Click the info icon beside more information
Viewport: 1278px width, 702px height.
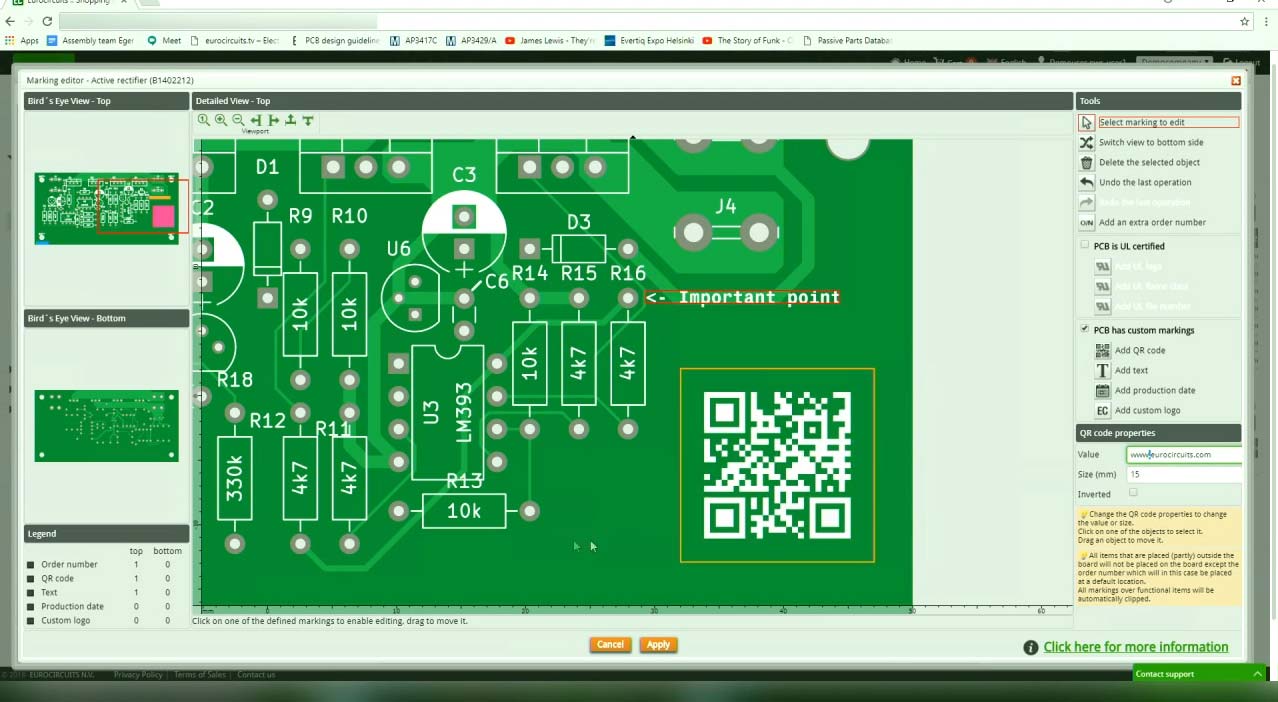pyautogui.click(x=1031, y=648)
